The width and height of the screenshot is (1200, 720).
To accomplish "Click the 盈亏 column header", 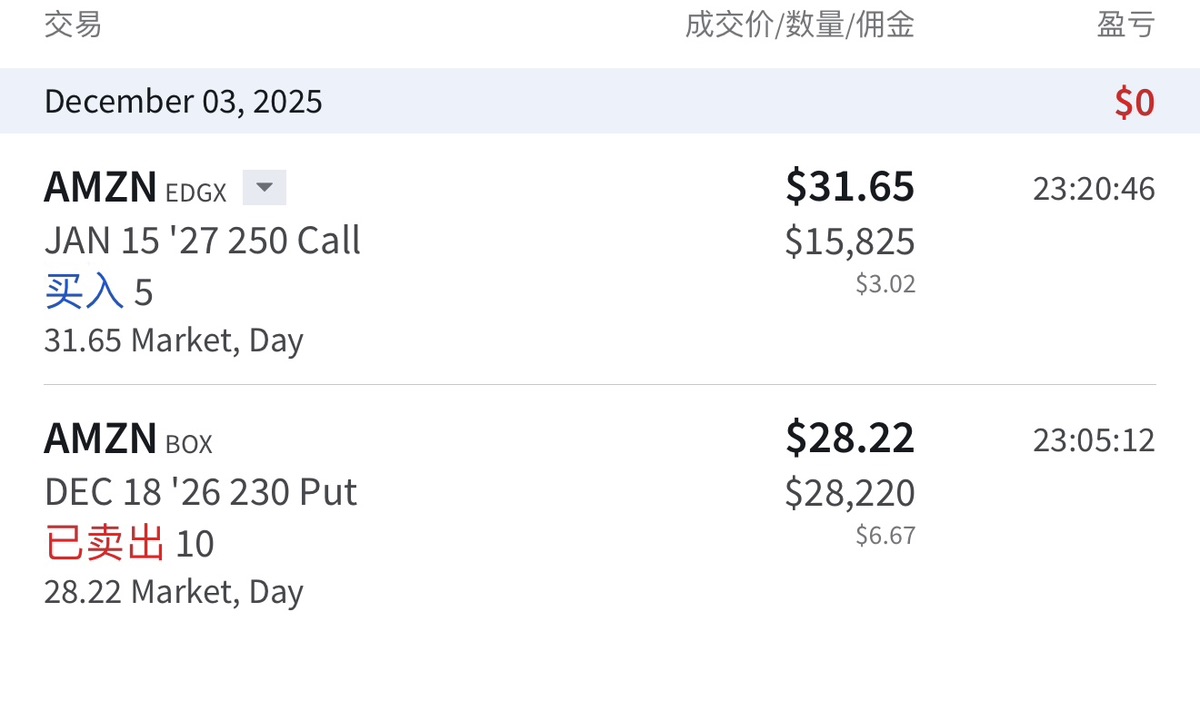I will click(x=1126, y=25).
